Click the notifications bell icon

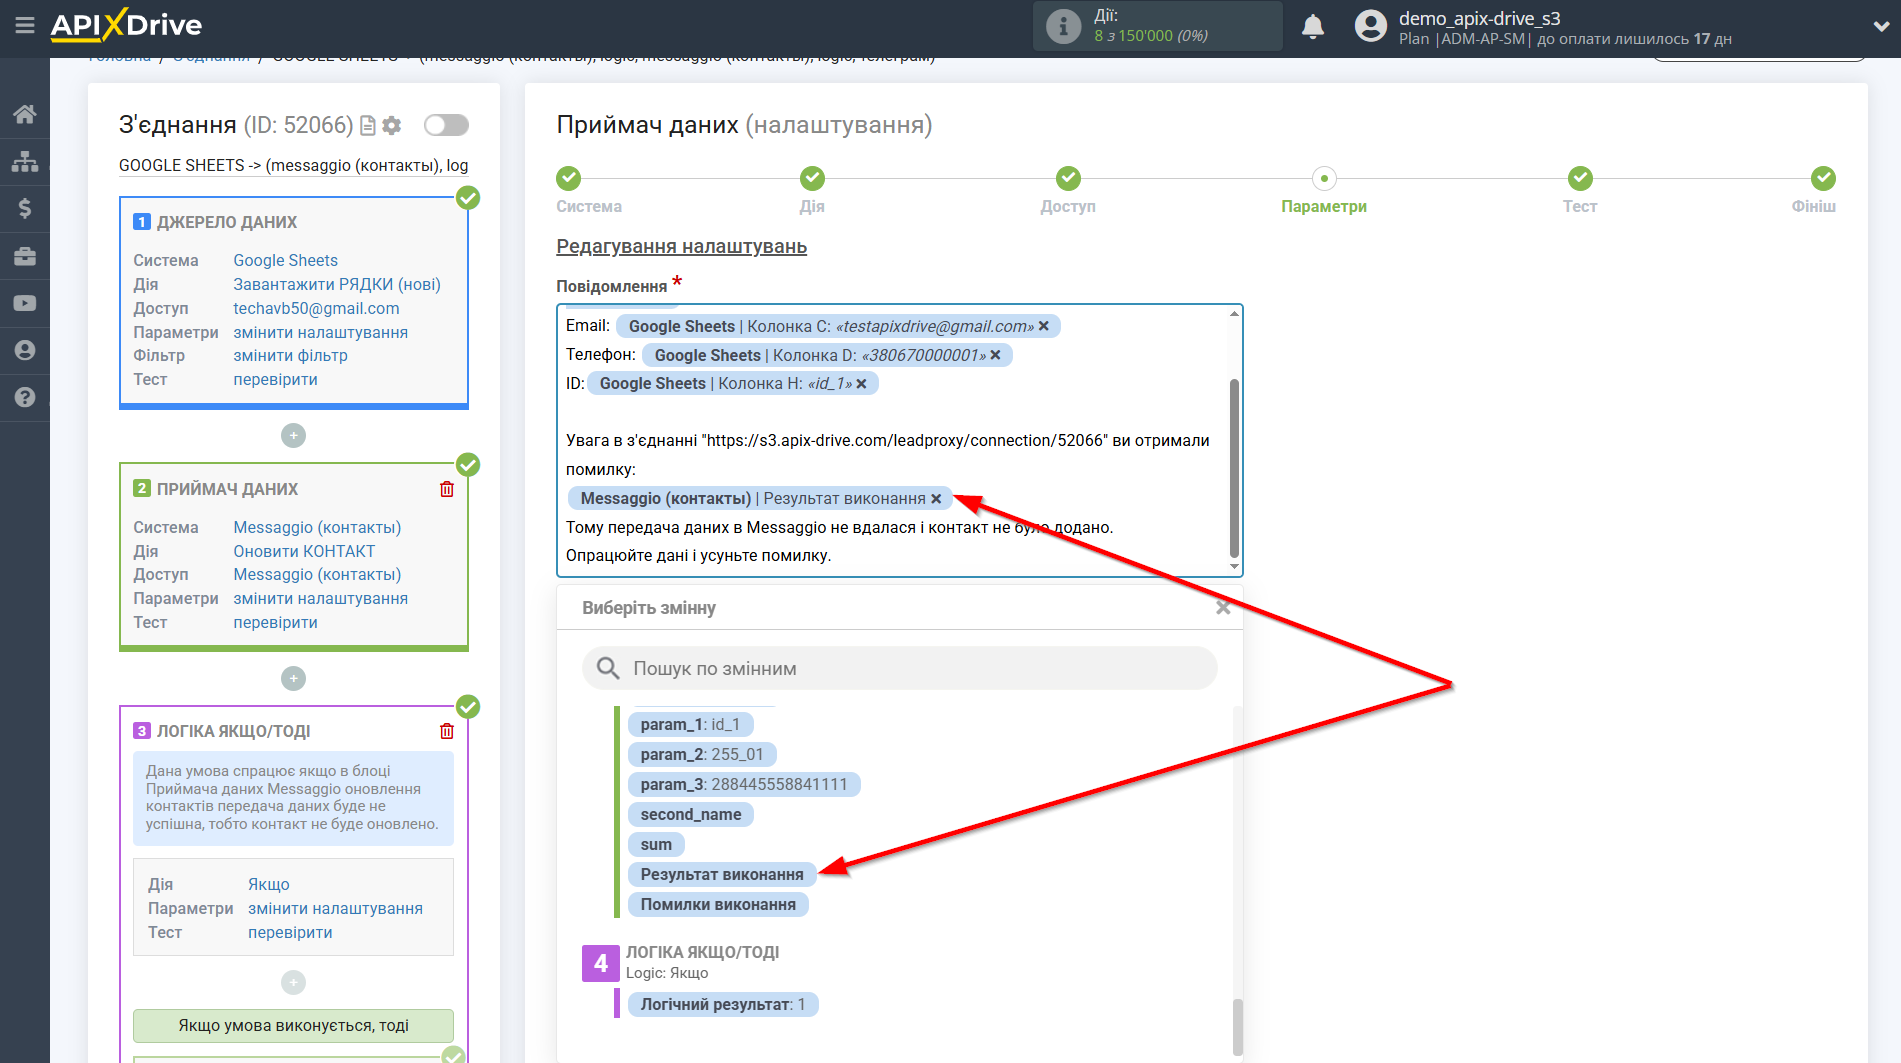click(x=1312, y=27)
